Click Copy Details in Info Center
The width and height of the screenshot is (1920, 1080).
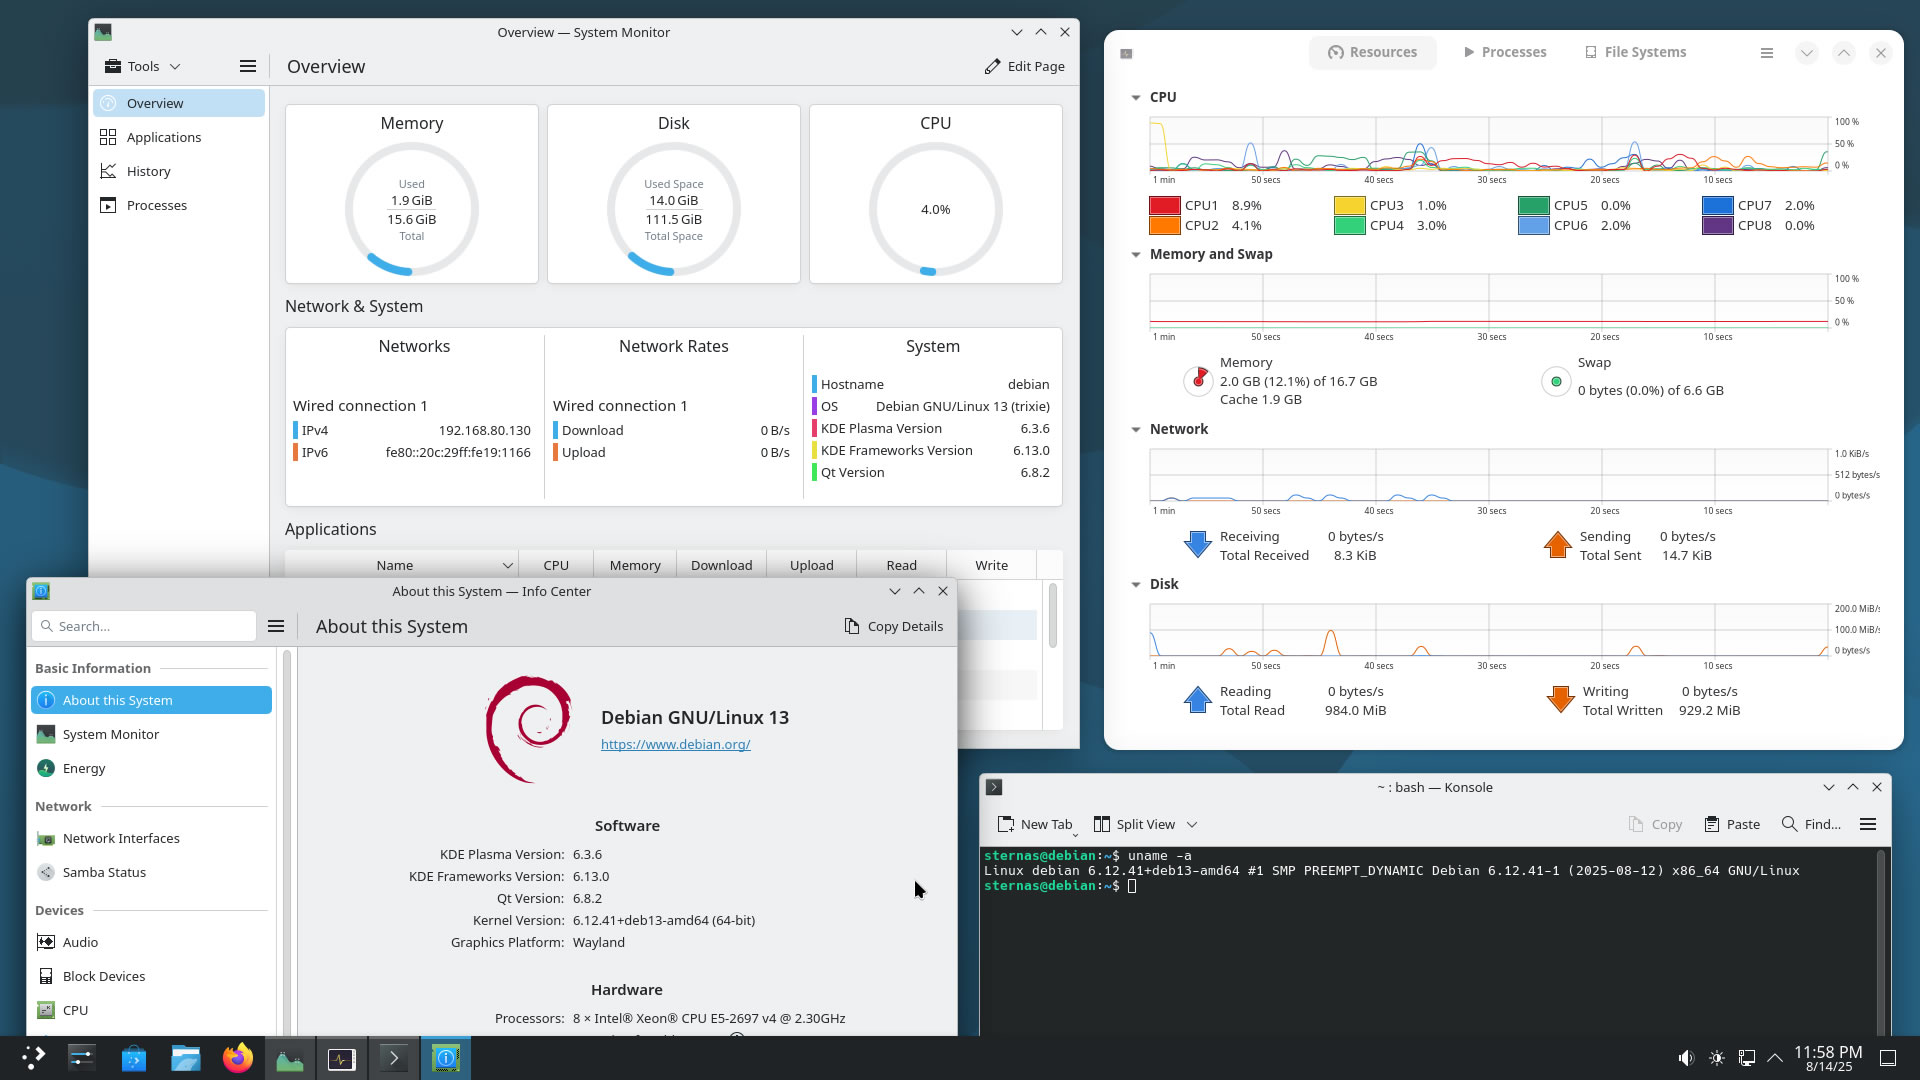pos(894,626)
